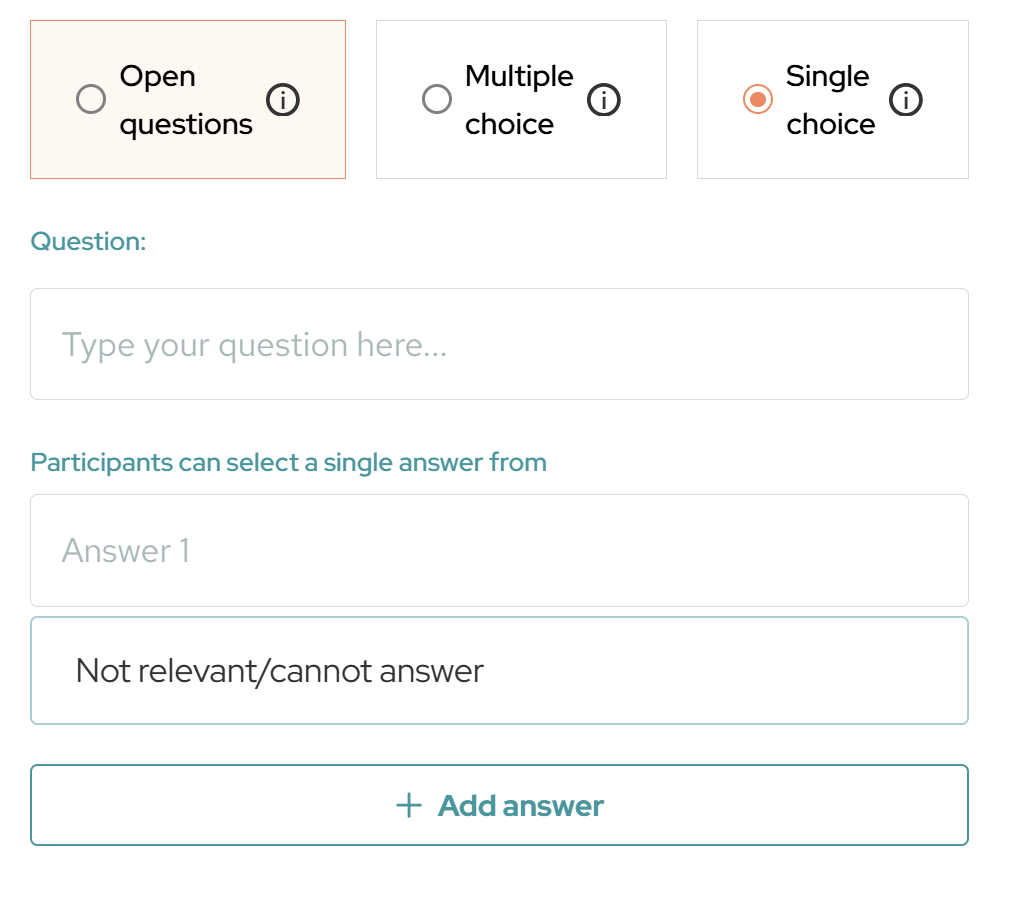Click the info icon next to Single choice

coord(906,100)
